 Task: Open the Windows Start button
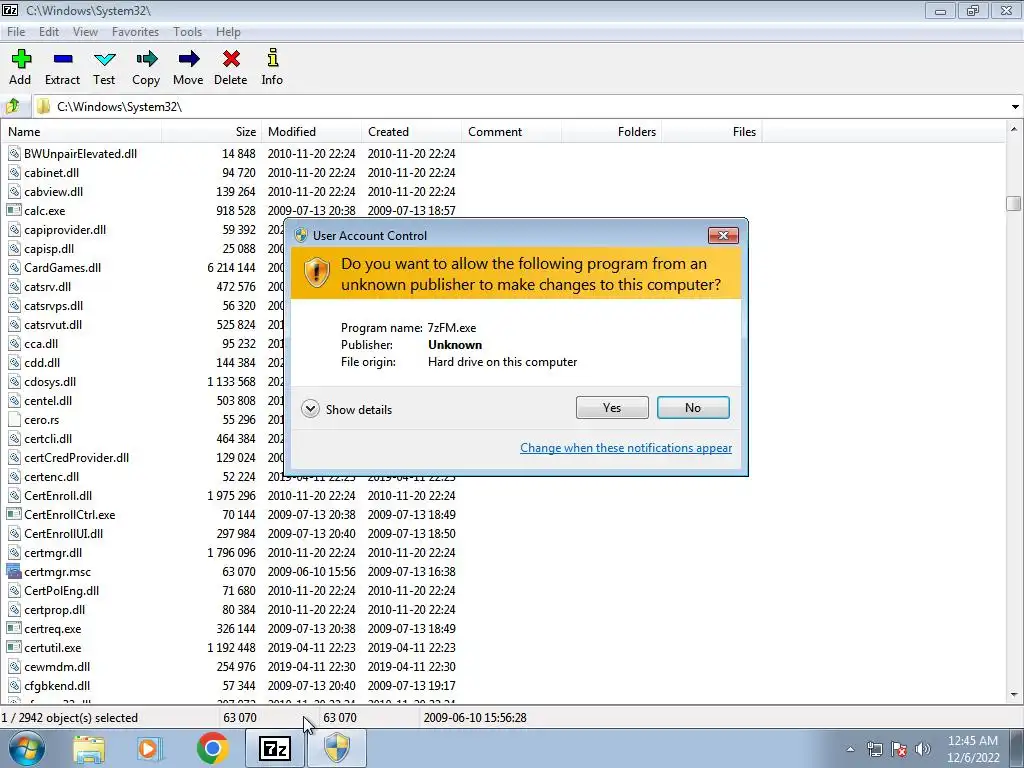pyautogui.click(x=27, y=748)
